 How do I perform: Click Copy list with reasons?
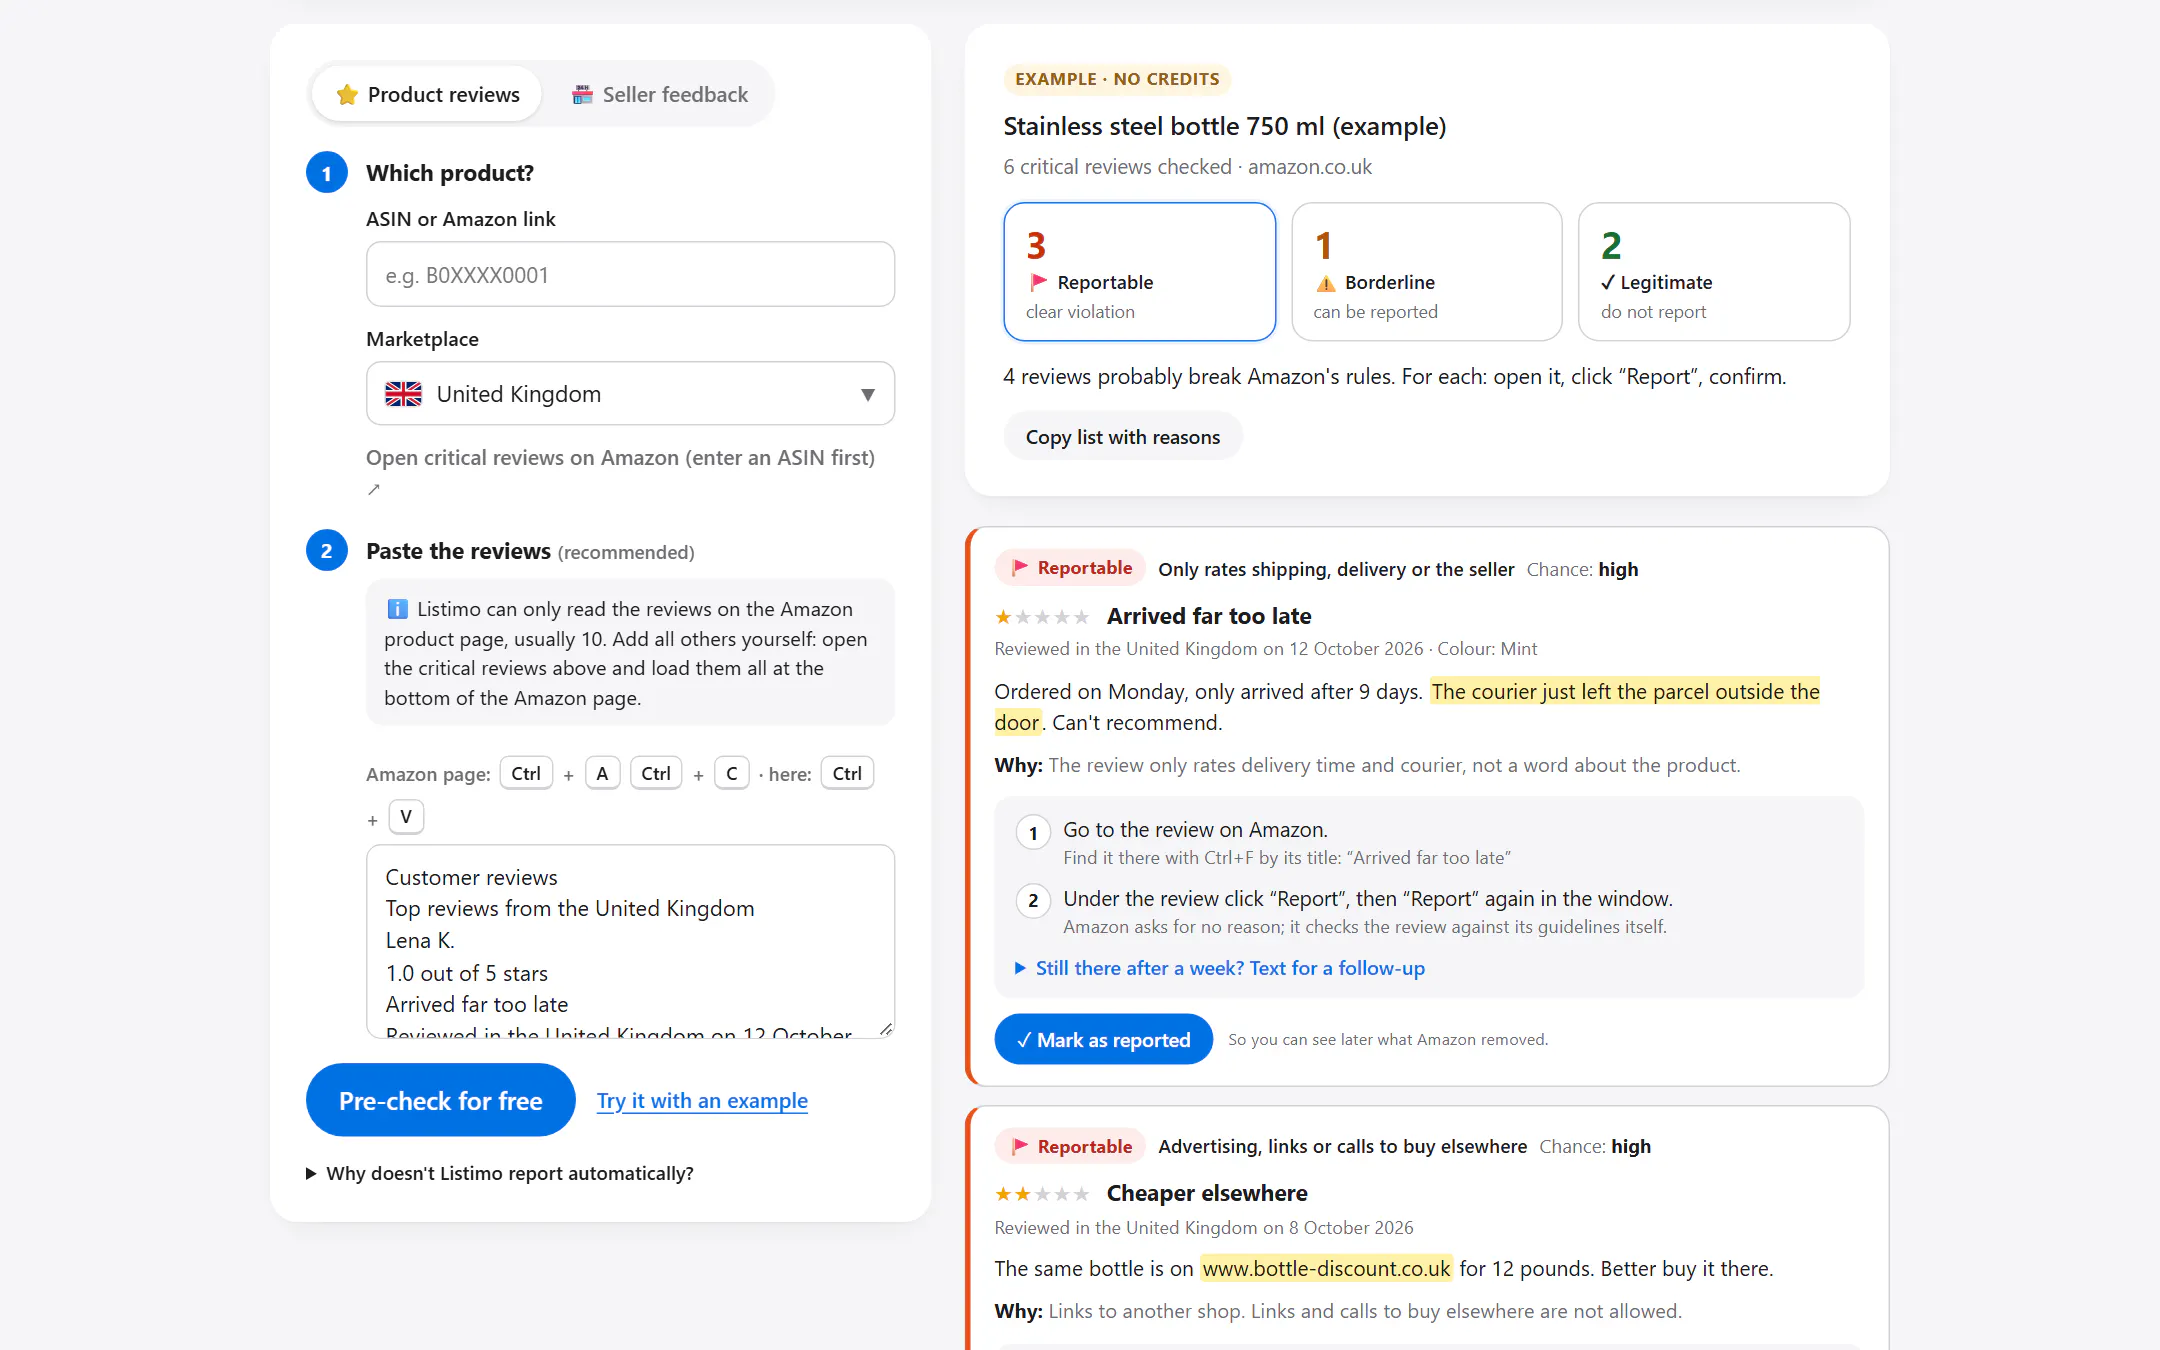click(x=1122, y=436)
